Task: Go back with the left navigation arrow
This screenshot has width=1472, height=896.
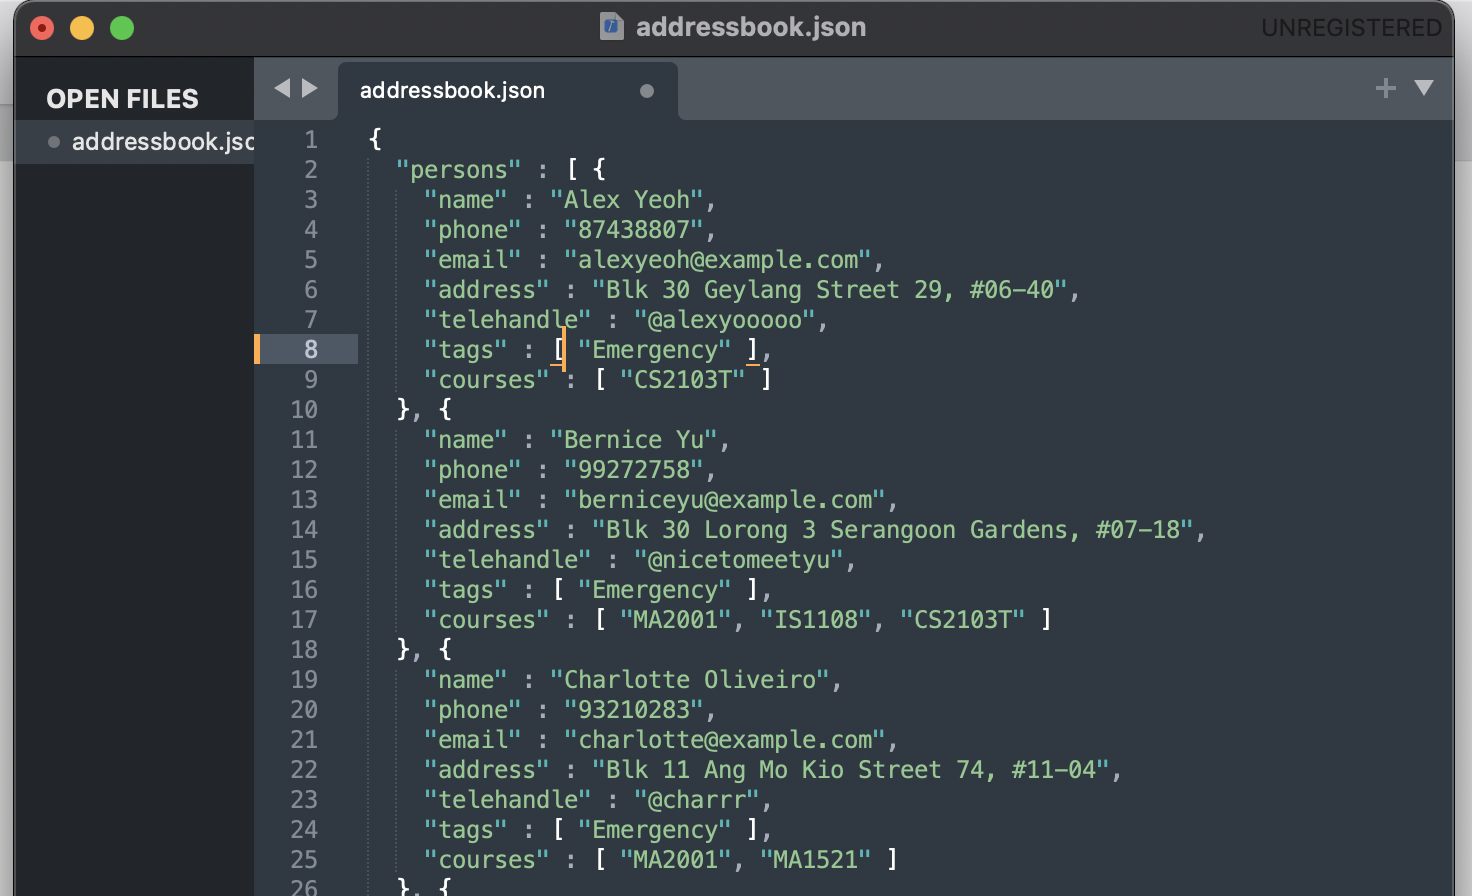Action: (282, 88)
